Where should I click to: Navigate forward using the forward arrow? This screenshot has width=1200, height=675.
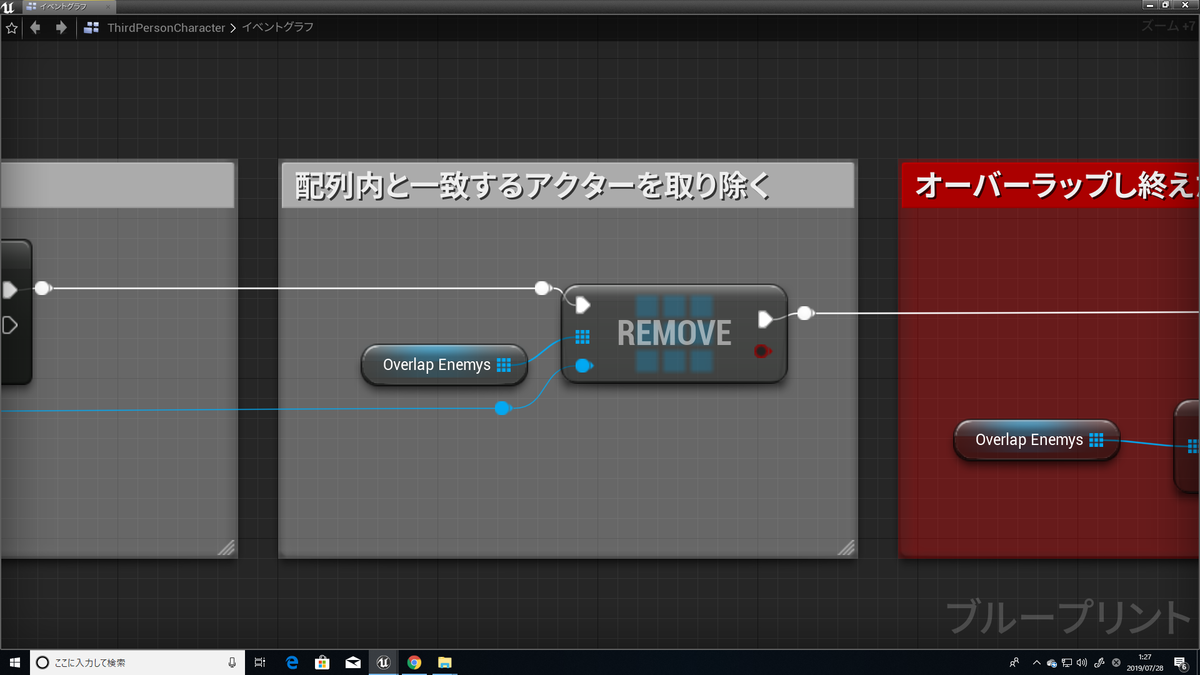(60, 28)
